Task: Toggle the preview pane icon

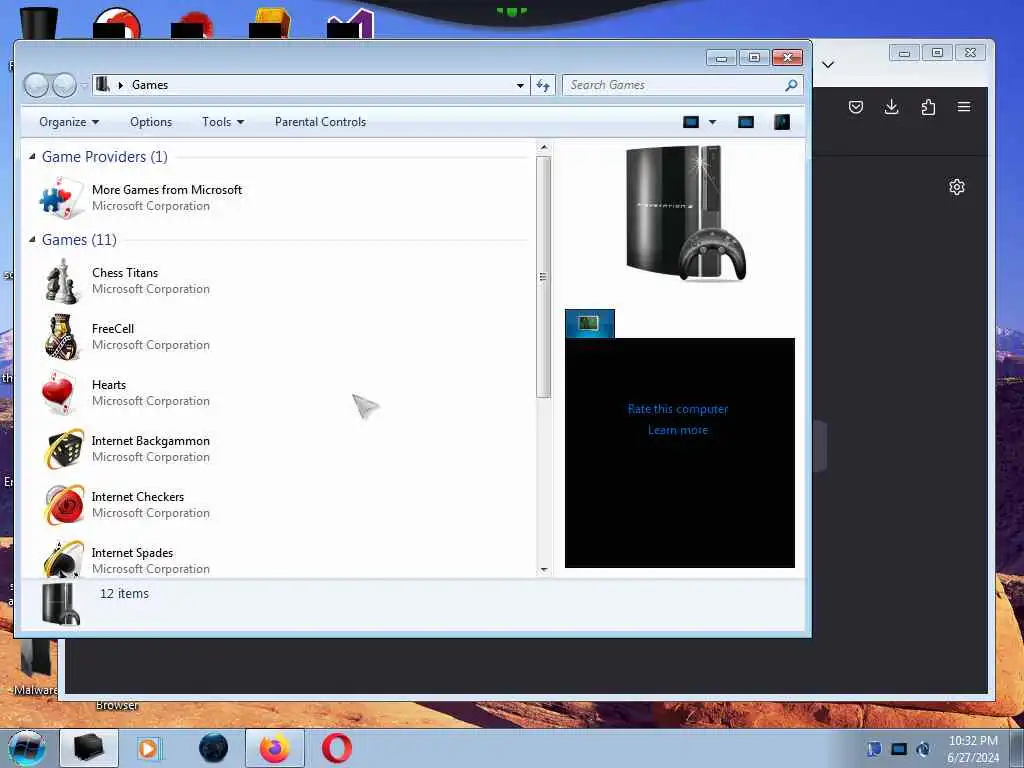Action: pyautogui.click(x=746, y=122)
